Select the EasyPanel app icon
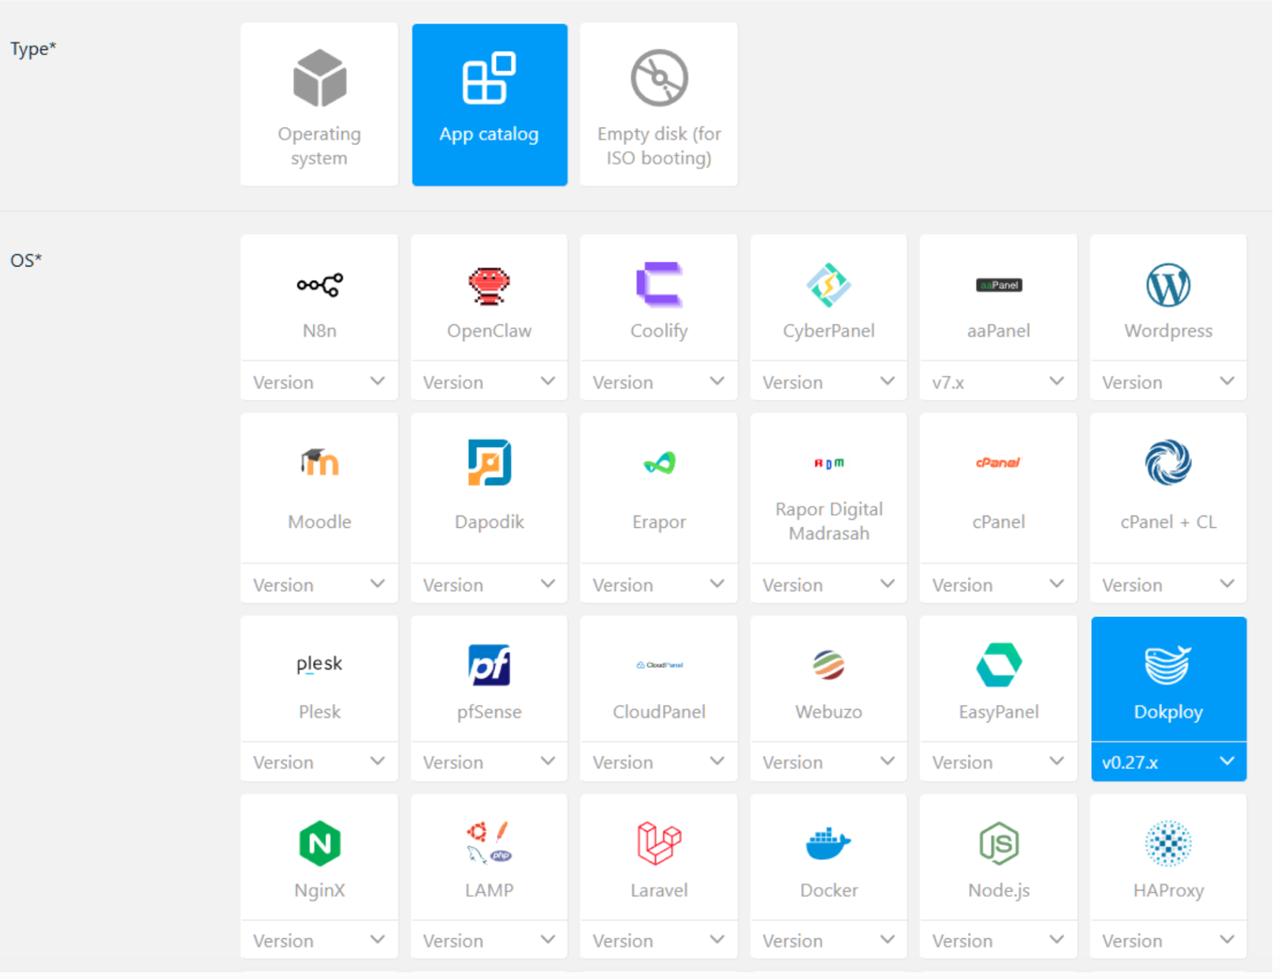Screen dimensions: 1280x979 pyautogui.click(x=998, y=665)
